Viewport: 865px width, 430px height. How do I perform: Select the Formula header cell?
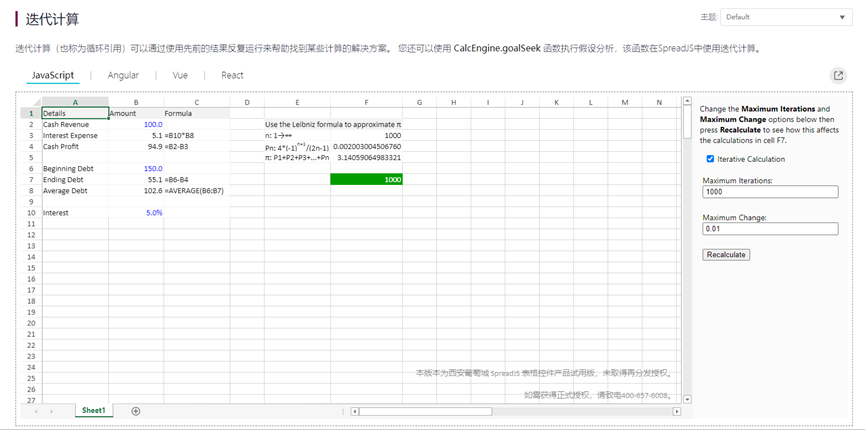point(197,113)
